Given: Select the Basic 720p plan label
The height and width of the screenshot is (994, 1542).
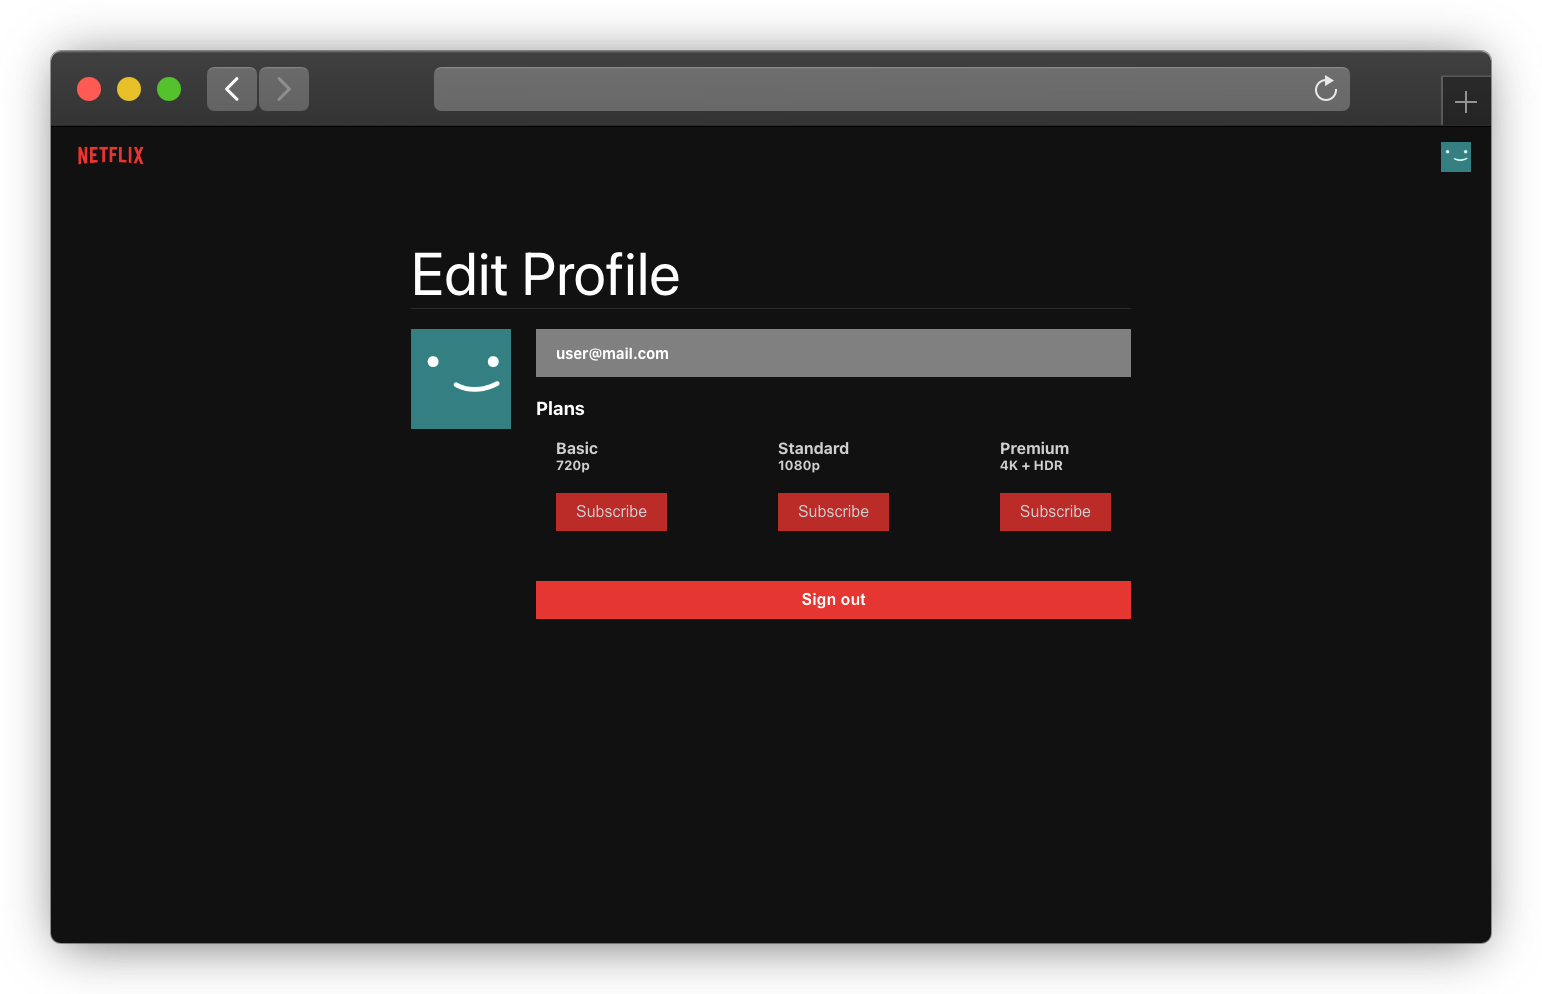Looking at the screenshot, I should pyautogui.click(x=576, y=455).
